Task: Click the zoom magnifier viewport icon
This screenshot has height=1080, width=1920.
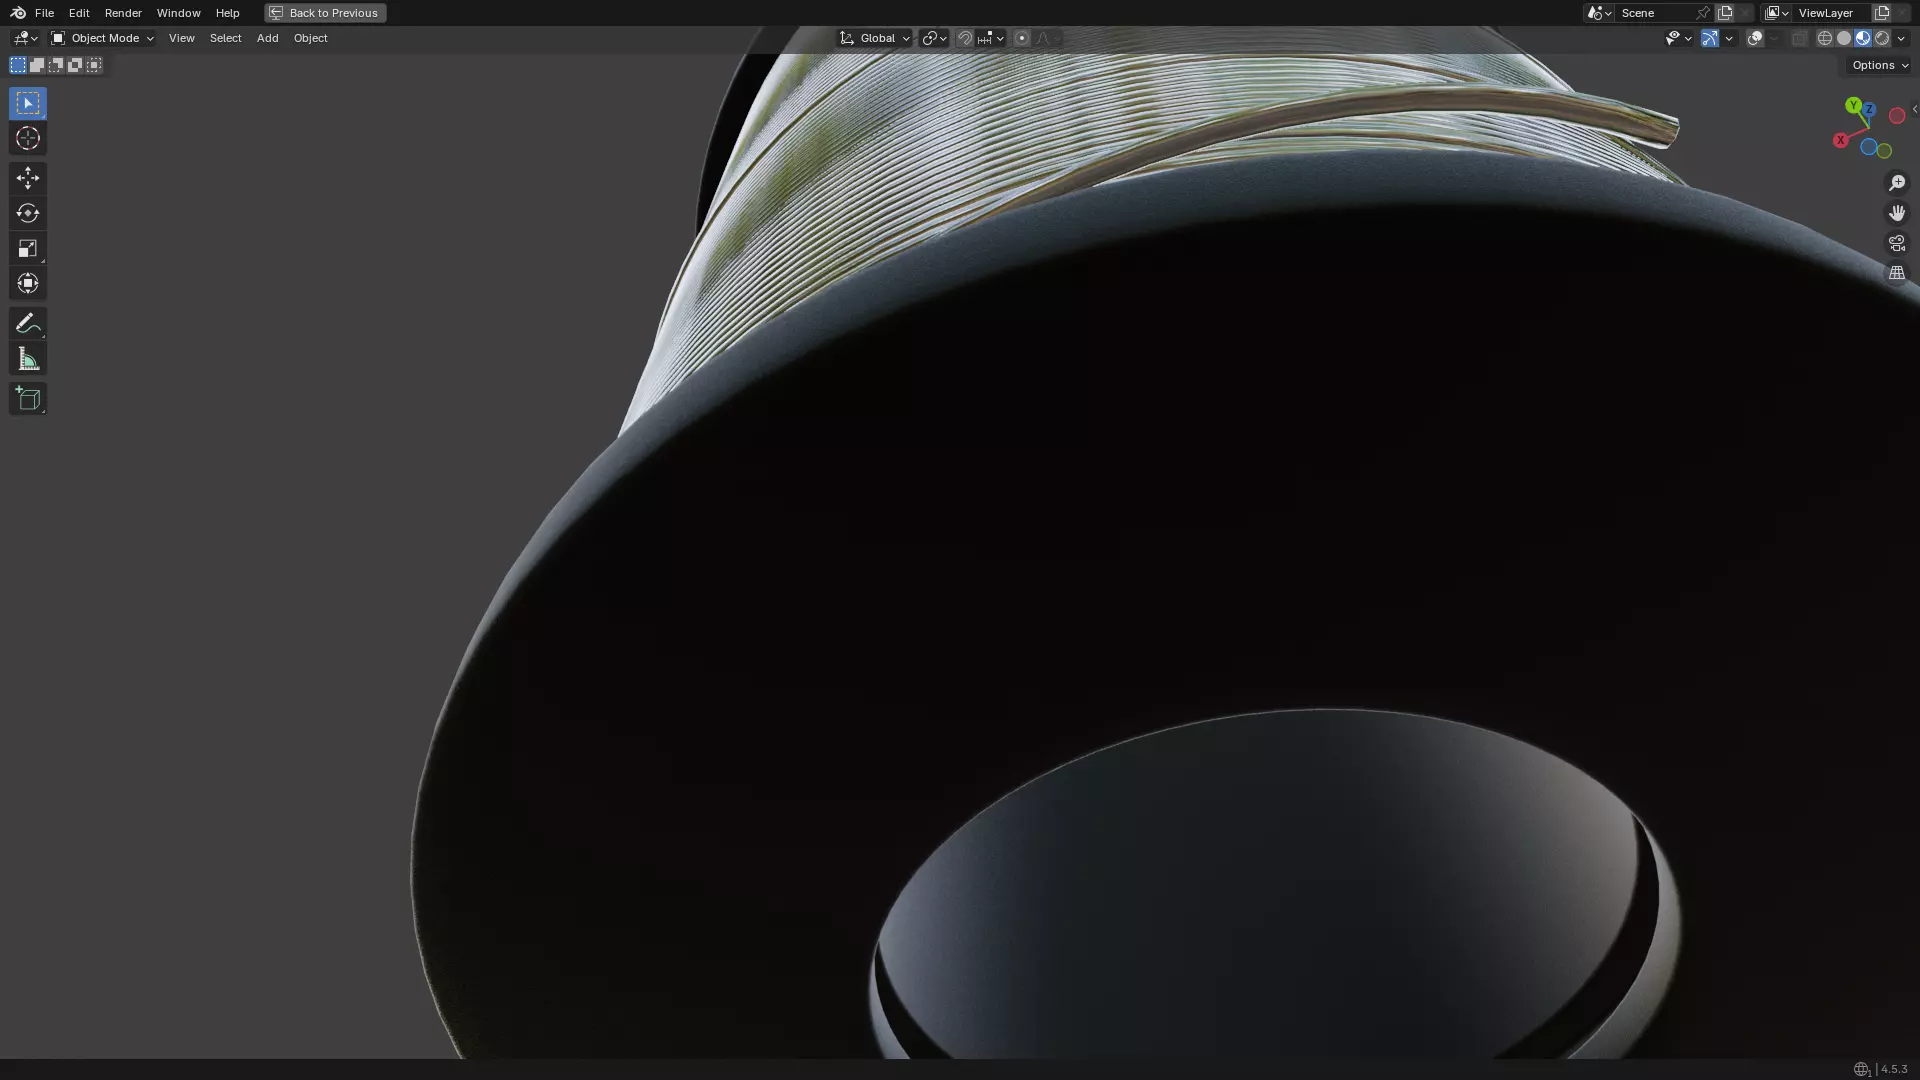Action: click(1896, 183)
